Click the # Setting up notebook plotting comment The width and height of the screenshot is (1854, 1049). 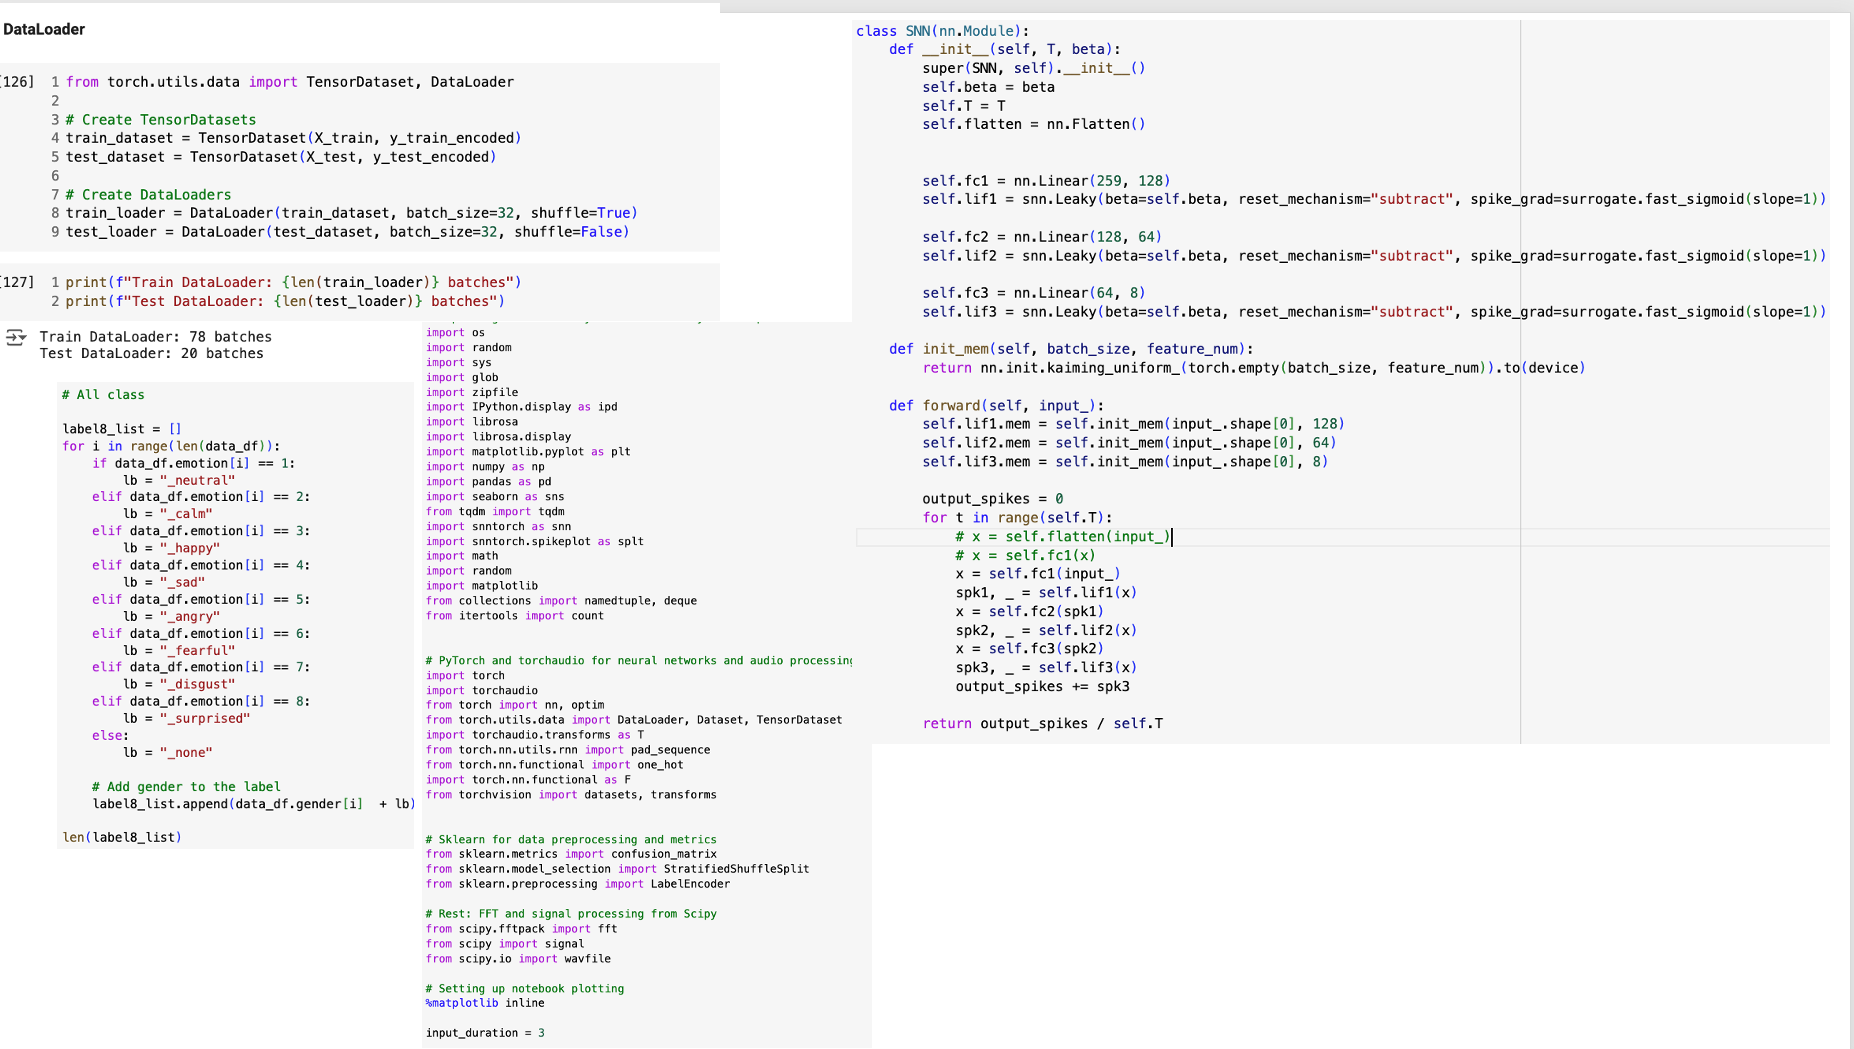click(x=524, y=988)
